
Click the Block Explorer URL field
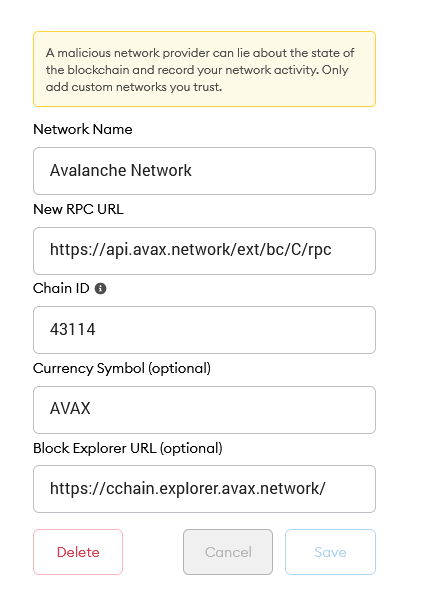[x=204, y=489]
